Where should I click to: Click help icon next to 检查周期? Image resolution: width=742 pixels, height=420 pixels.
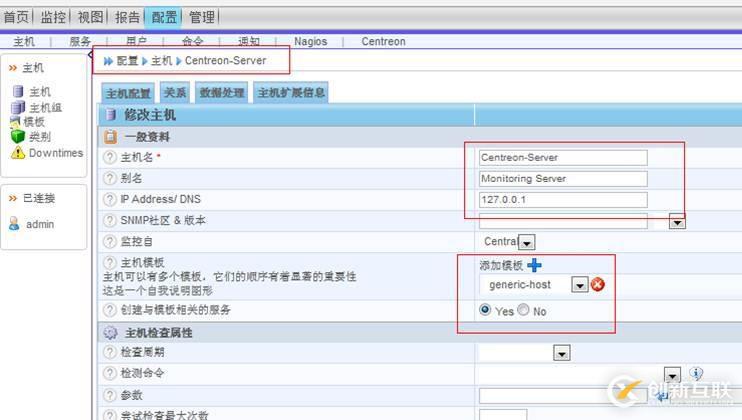[x=110, y=352]
